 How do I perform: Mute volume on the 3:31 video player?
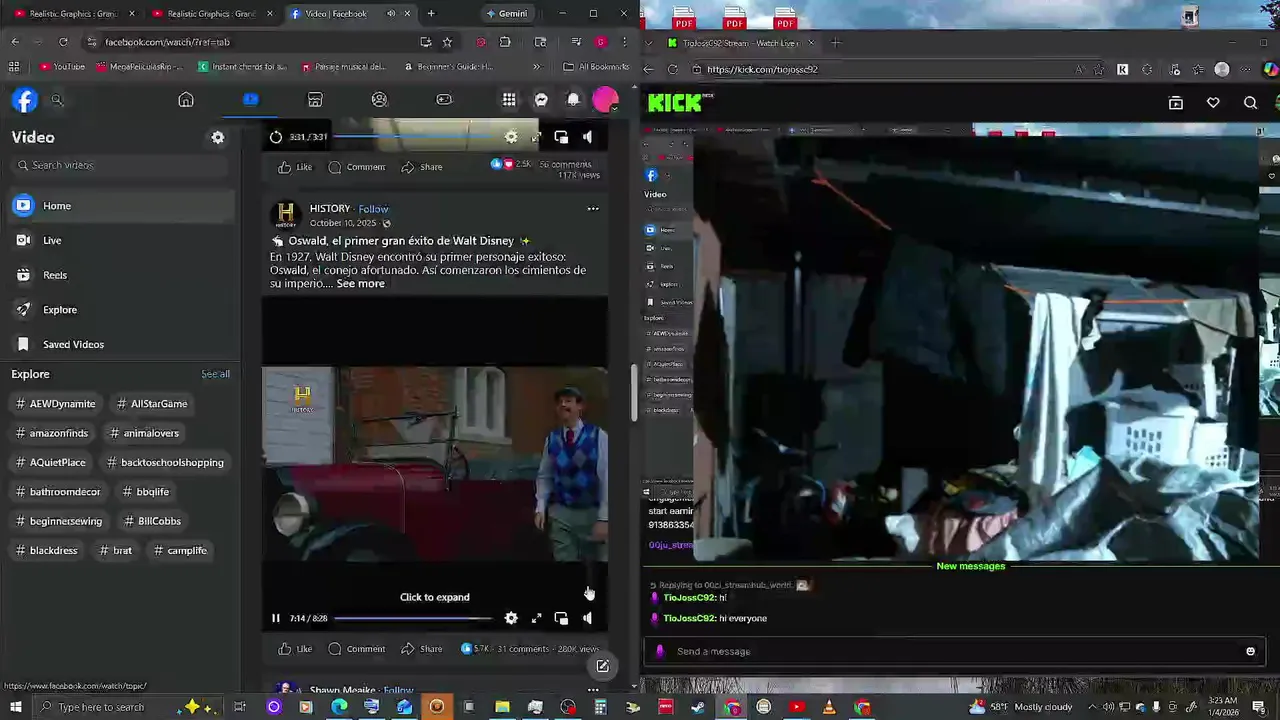[587, 137]
